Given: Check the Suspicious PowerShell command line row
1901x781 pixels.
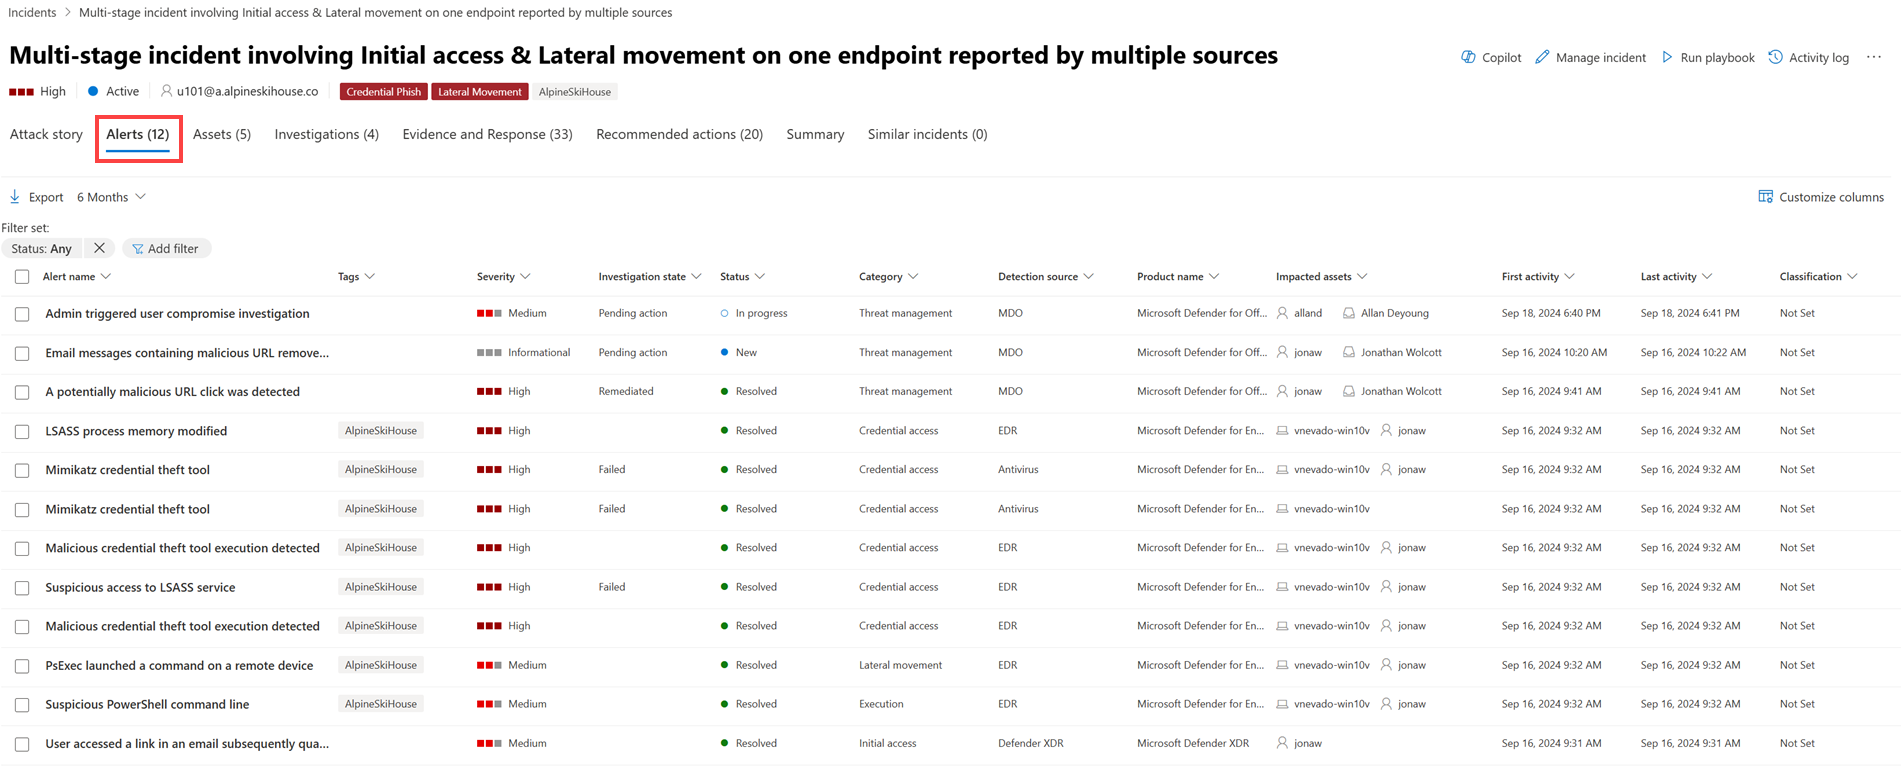Looking at the screenshot, I should [x=22, y=705].
